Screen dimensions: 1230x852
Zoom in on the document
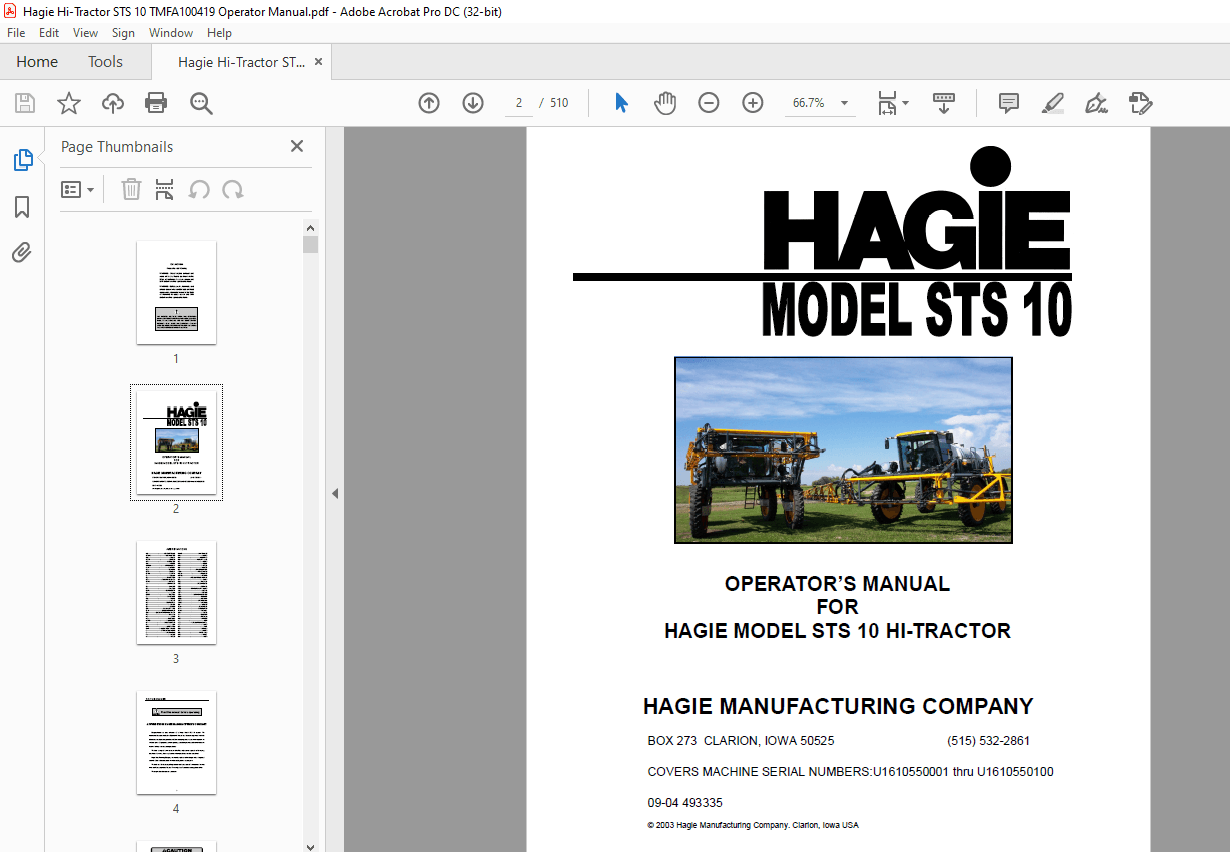point(752,102)
